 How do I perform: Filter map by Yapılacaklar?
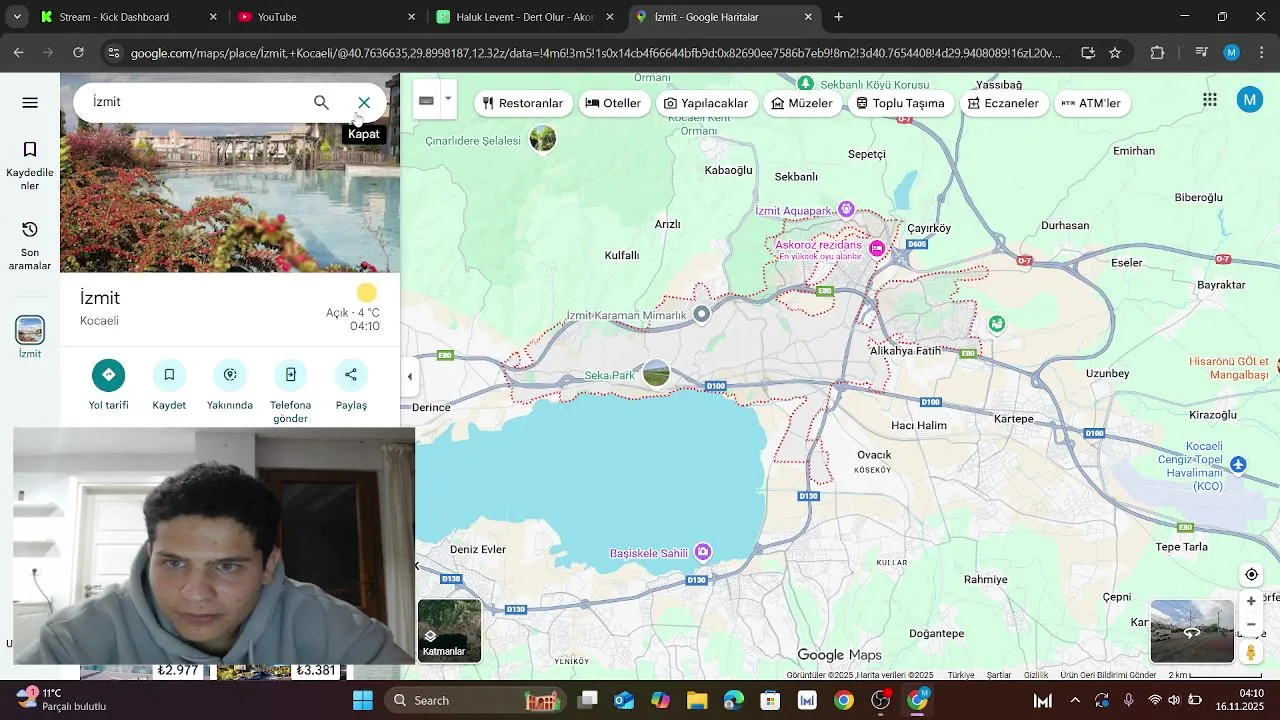(706, 103)
